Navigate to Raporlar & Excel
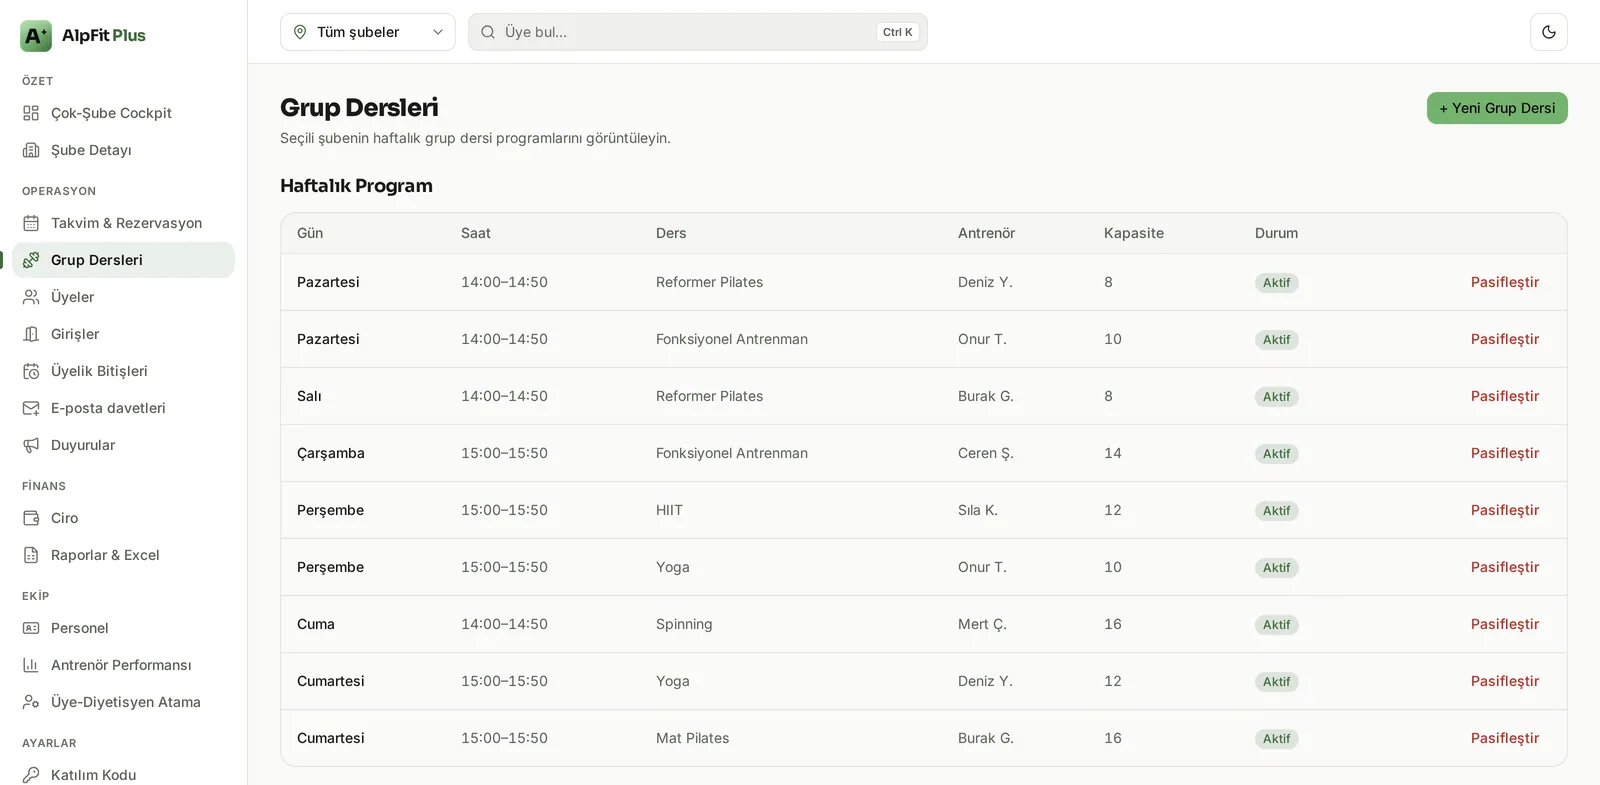Viewport: 1600px width, 785px height. tap(124, 555)
